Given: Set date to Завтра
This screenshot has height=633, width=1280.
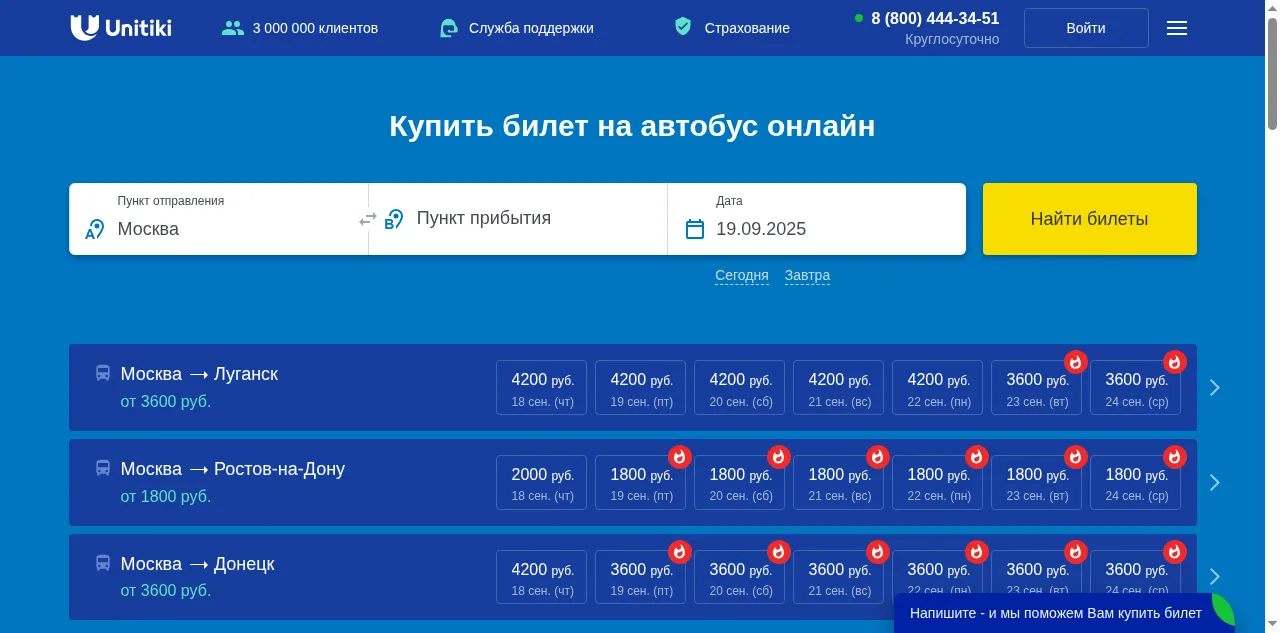Looking at the screenshot, I should (x=807, y=275).
